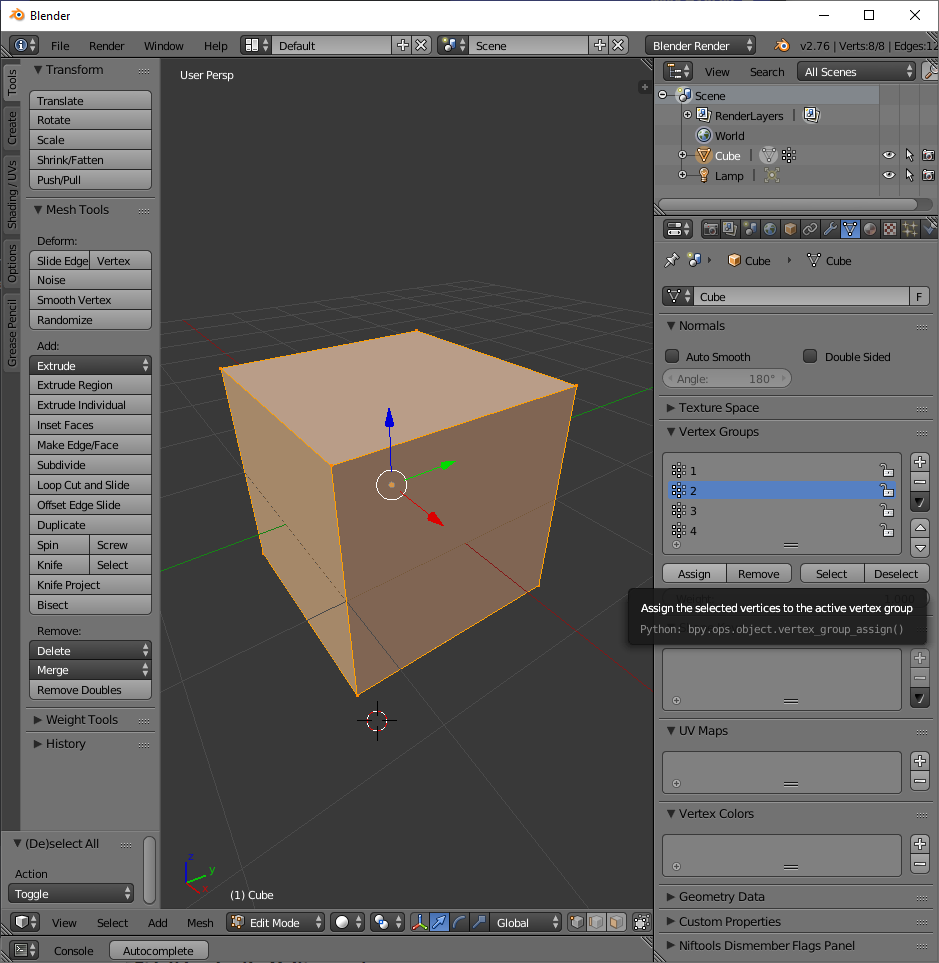Open the File menu
This screenshot has height=963, width=939.
coord(60,45)
